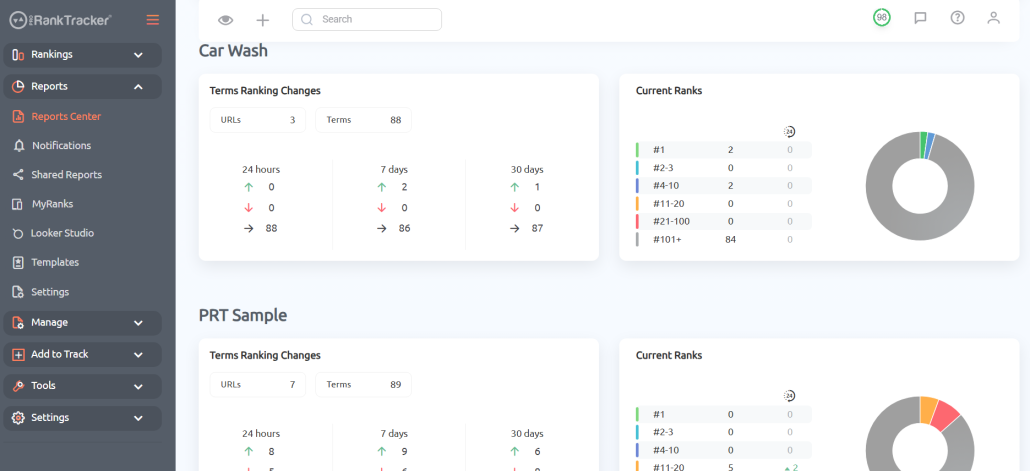Select Reports Center in sidebar
The image size is (1030, 471).
pos(66,116)
